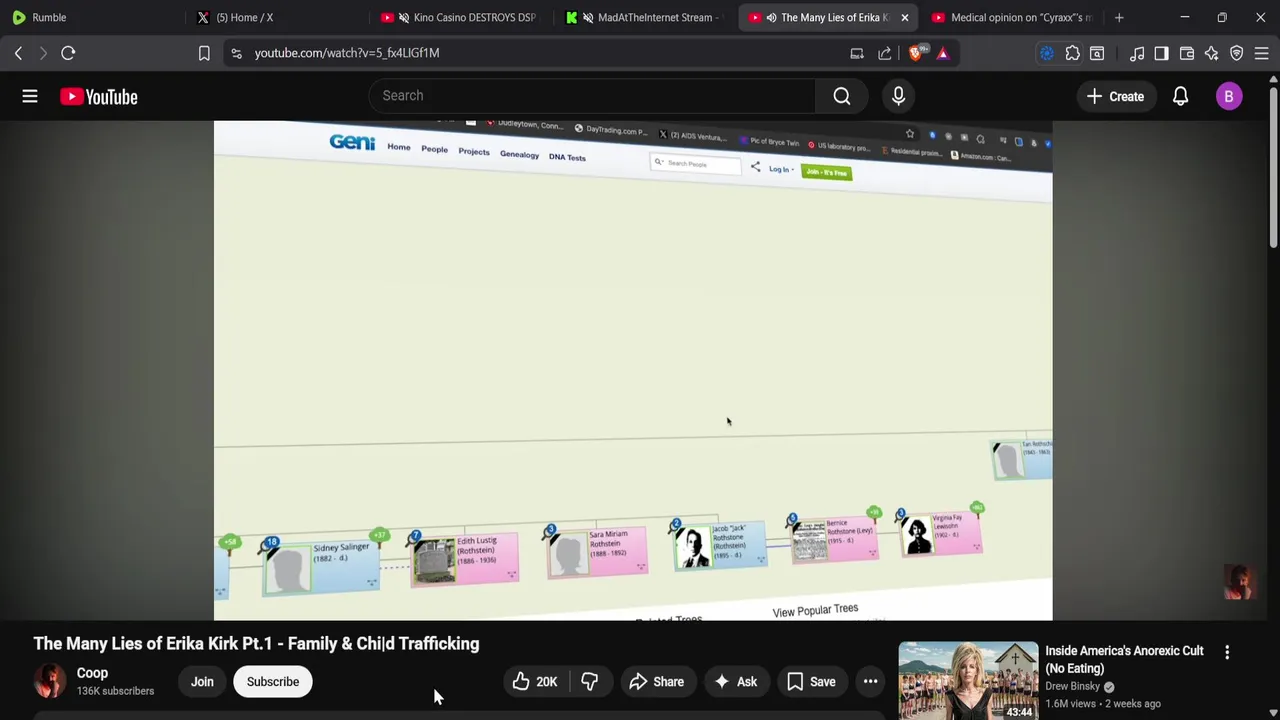Open Leo AI sparkle icon

[x=1212, y=53]
